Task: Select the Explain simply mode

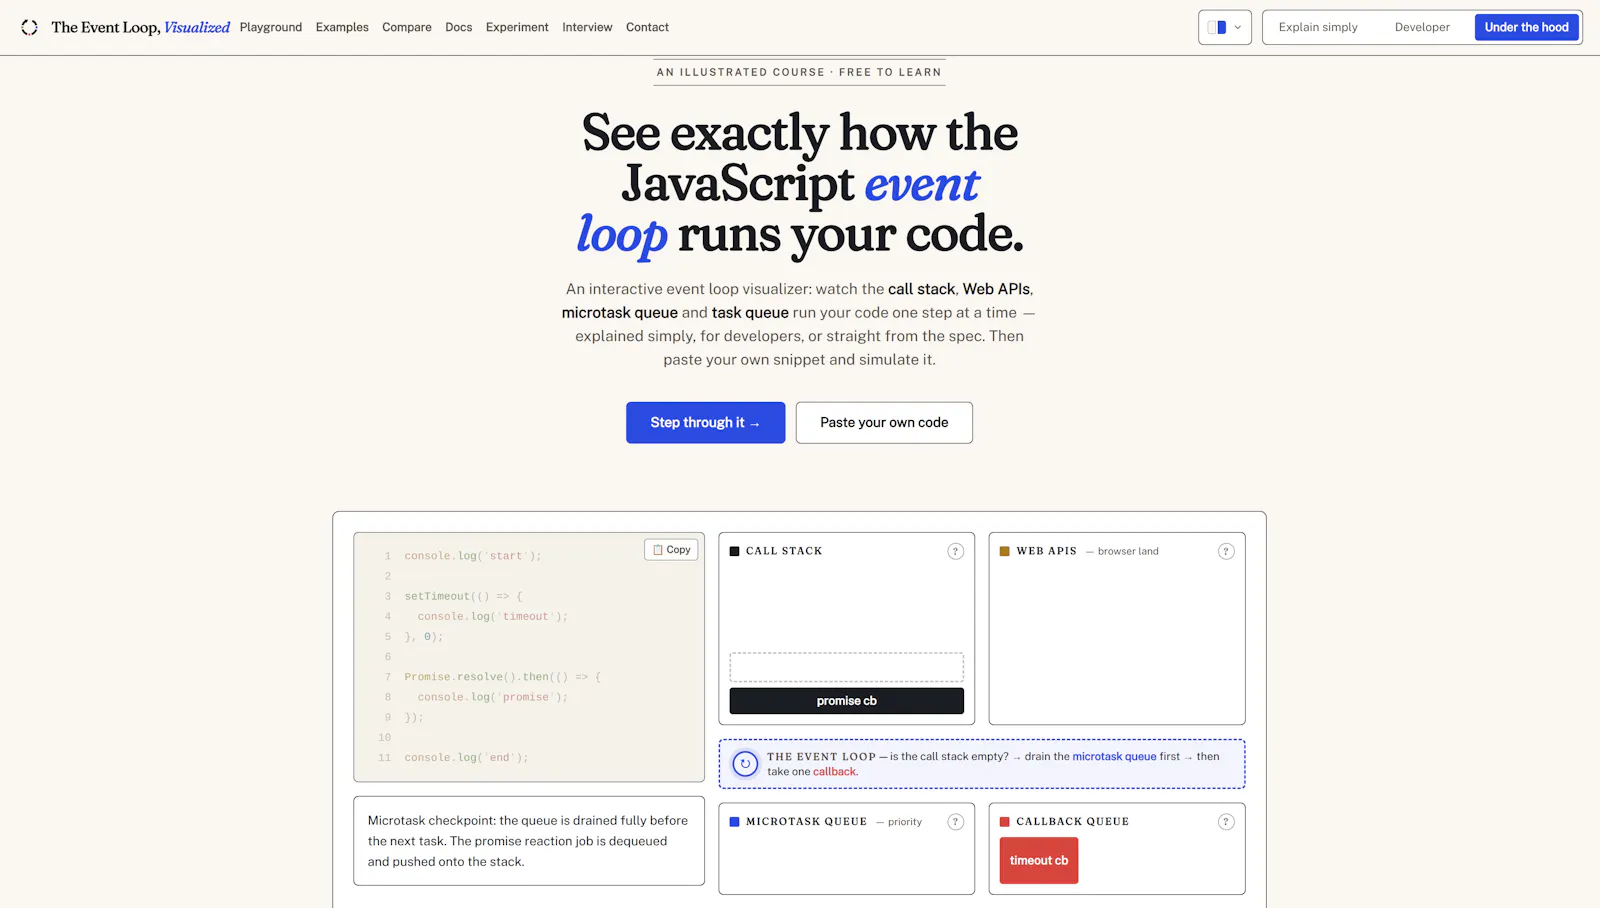Action: pyautogui.click(x=1318, y=27)
